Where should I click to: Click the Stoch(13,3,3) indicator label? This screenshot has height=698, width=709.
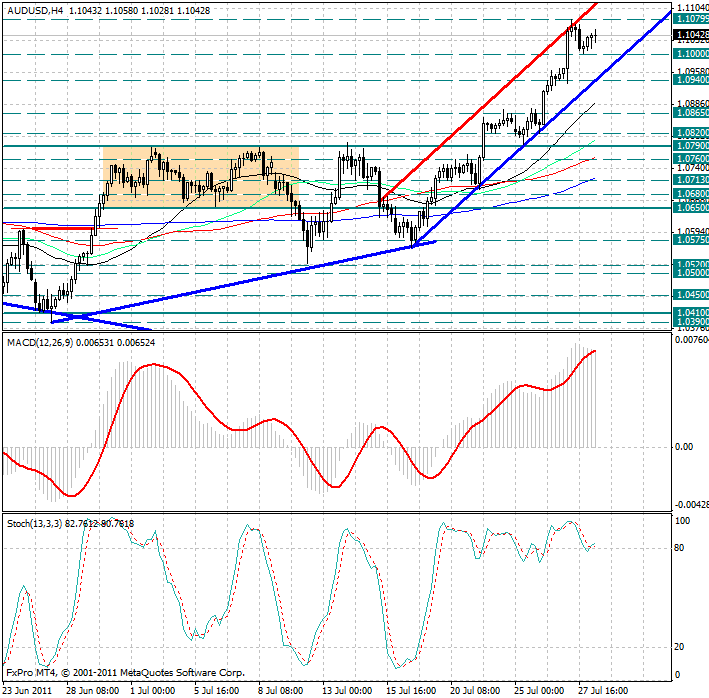[x=38, y=522]
